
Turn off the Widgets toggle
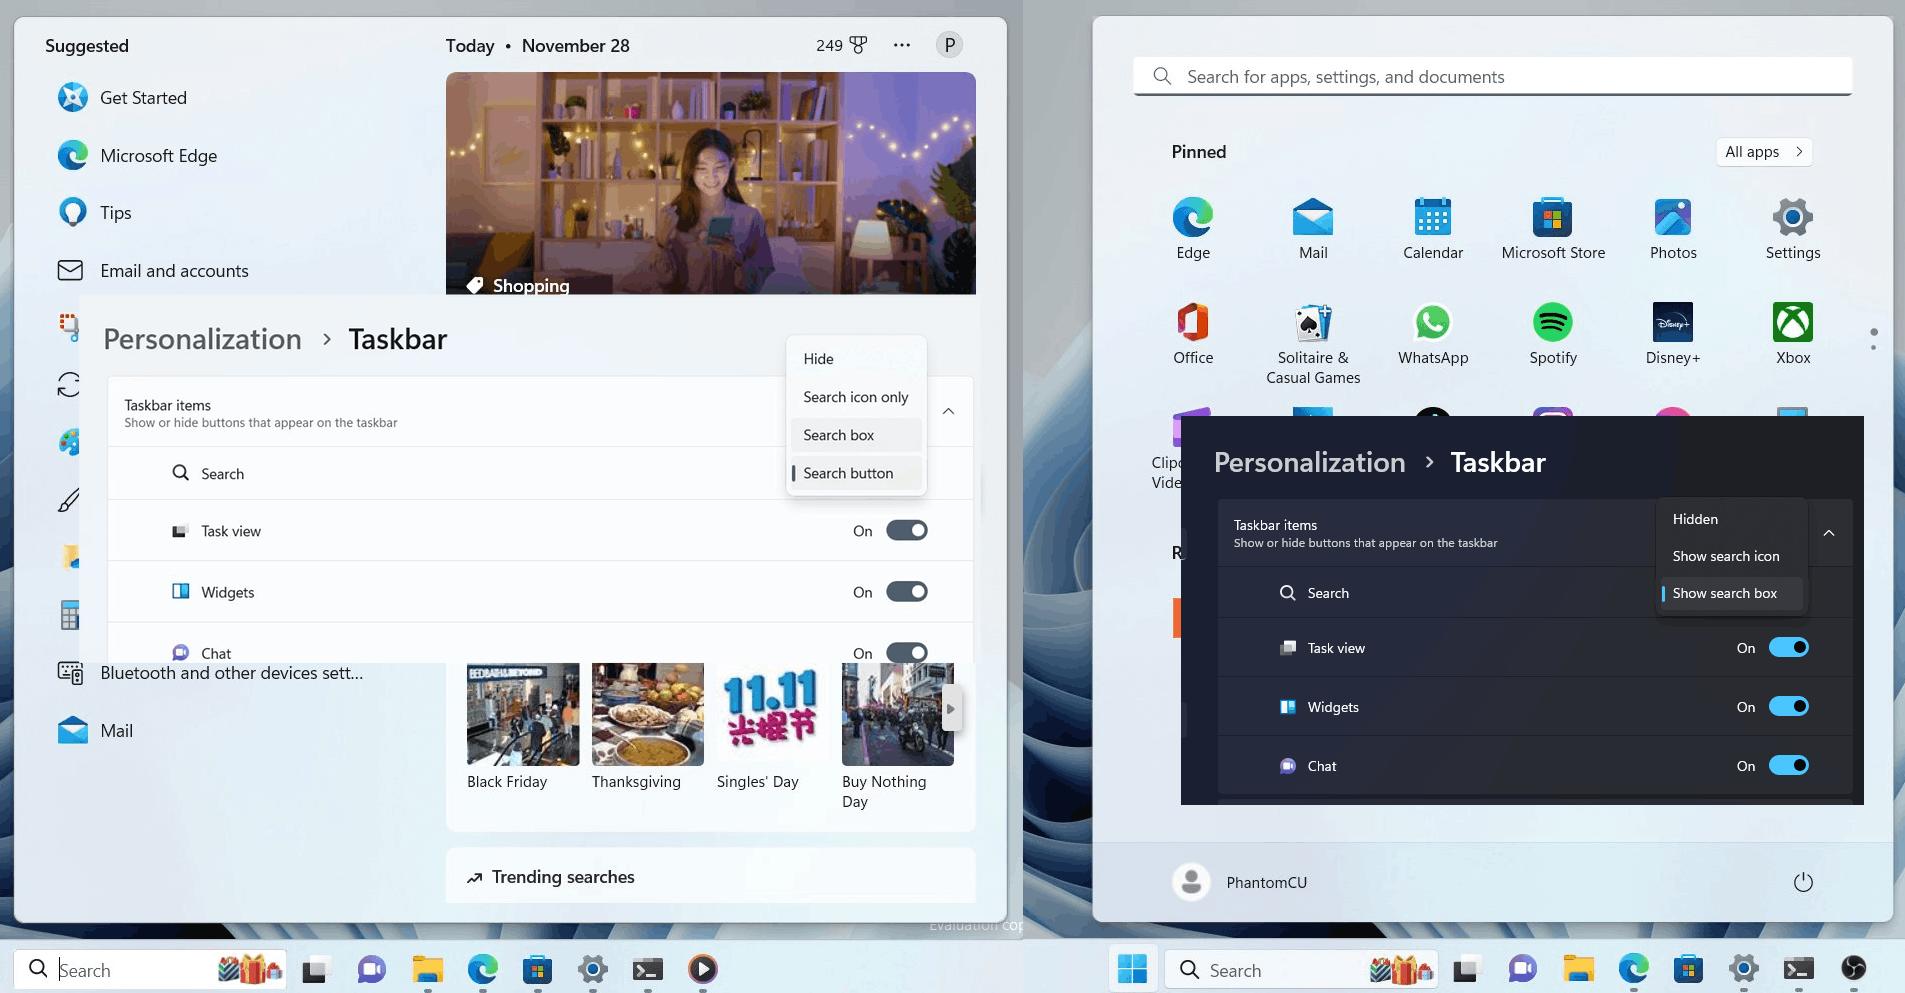click(x=906, y=591)
